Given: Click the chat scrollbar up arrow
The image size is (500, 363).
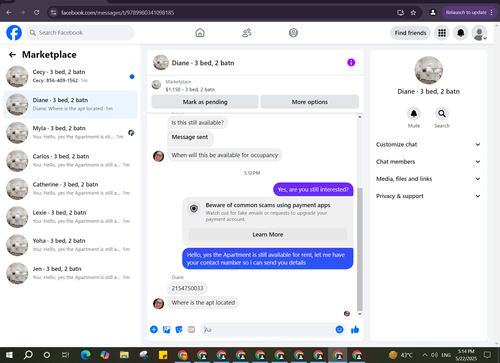Looking at the screenshot, I should click(x=360, y=117).
